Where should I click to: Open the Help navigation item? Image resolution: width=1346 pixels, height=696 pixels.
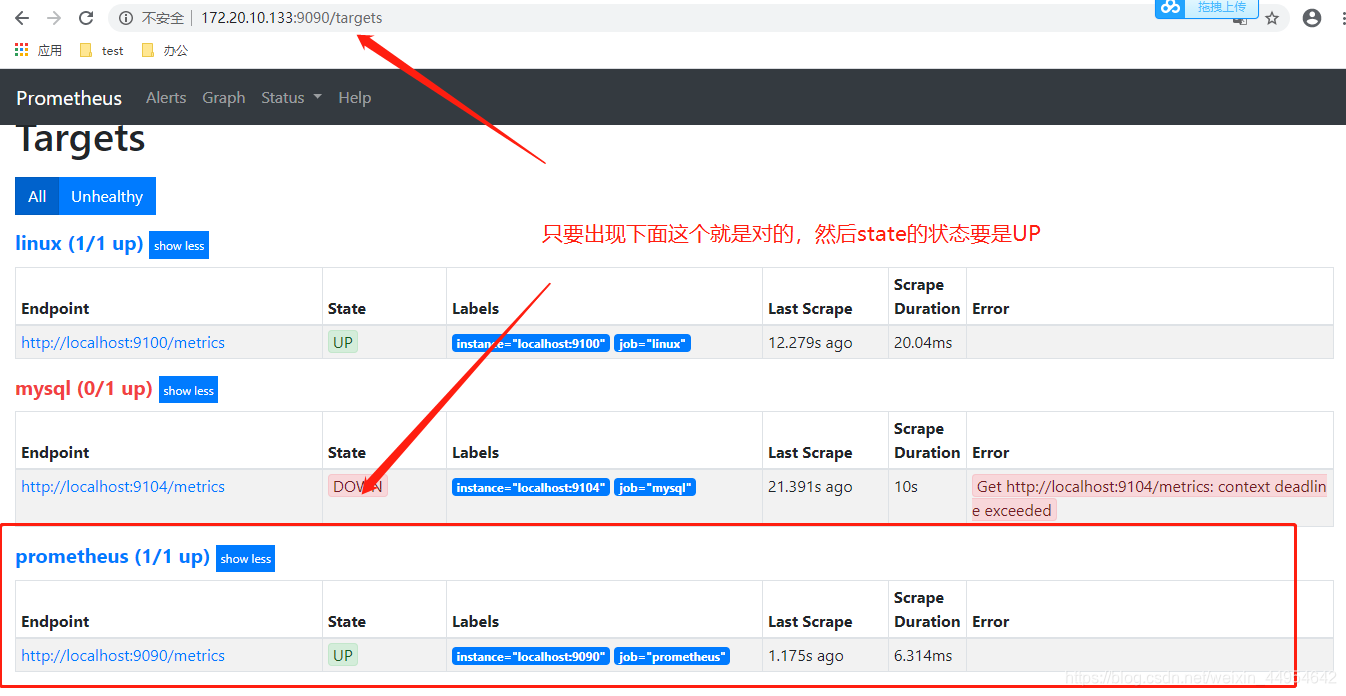point(355,98)
